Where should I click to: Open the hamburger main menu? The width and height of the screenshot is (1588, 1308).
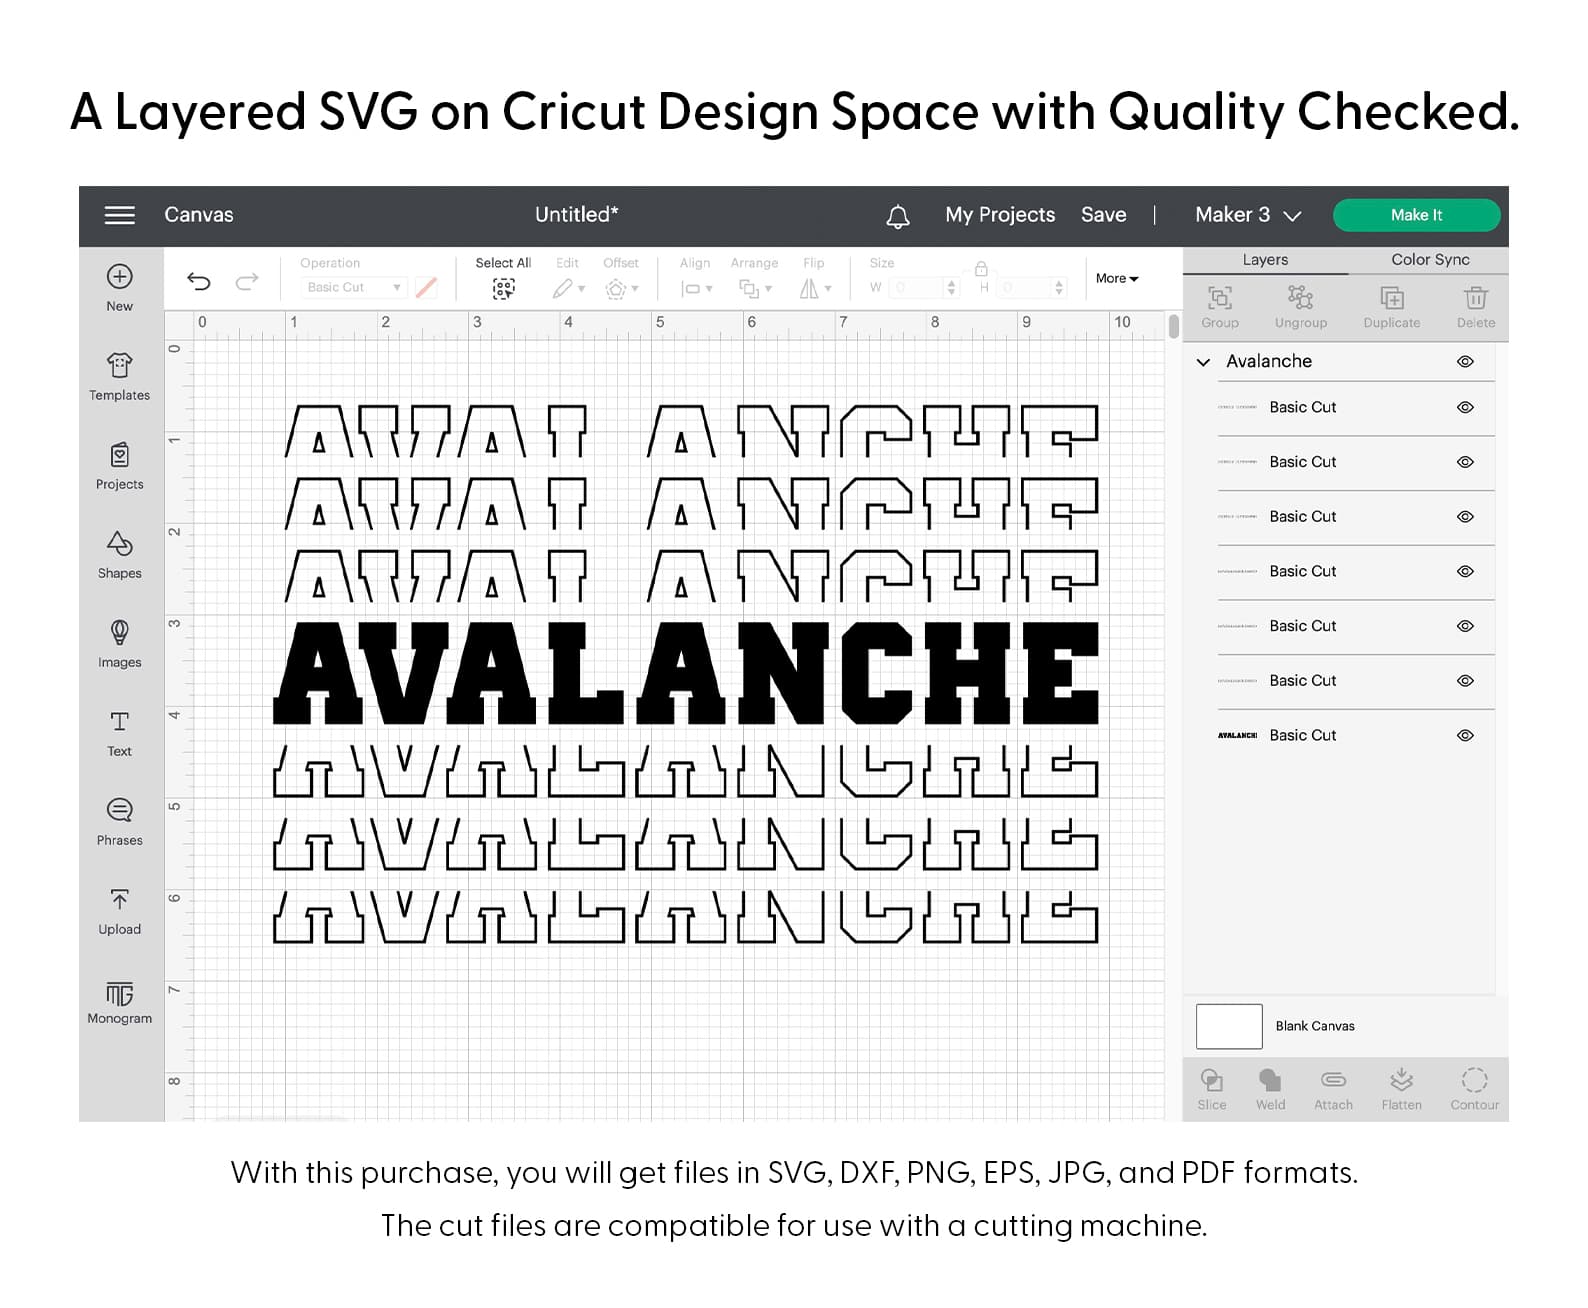tap(119, 215)
